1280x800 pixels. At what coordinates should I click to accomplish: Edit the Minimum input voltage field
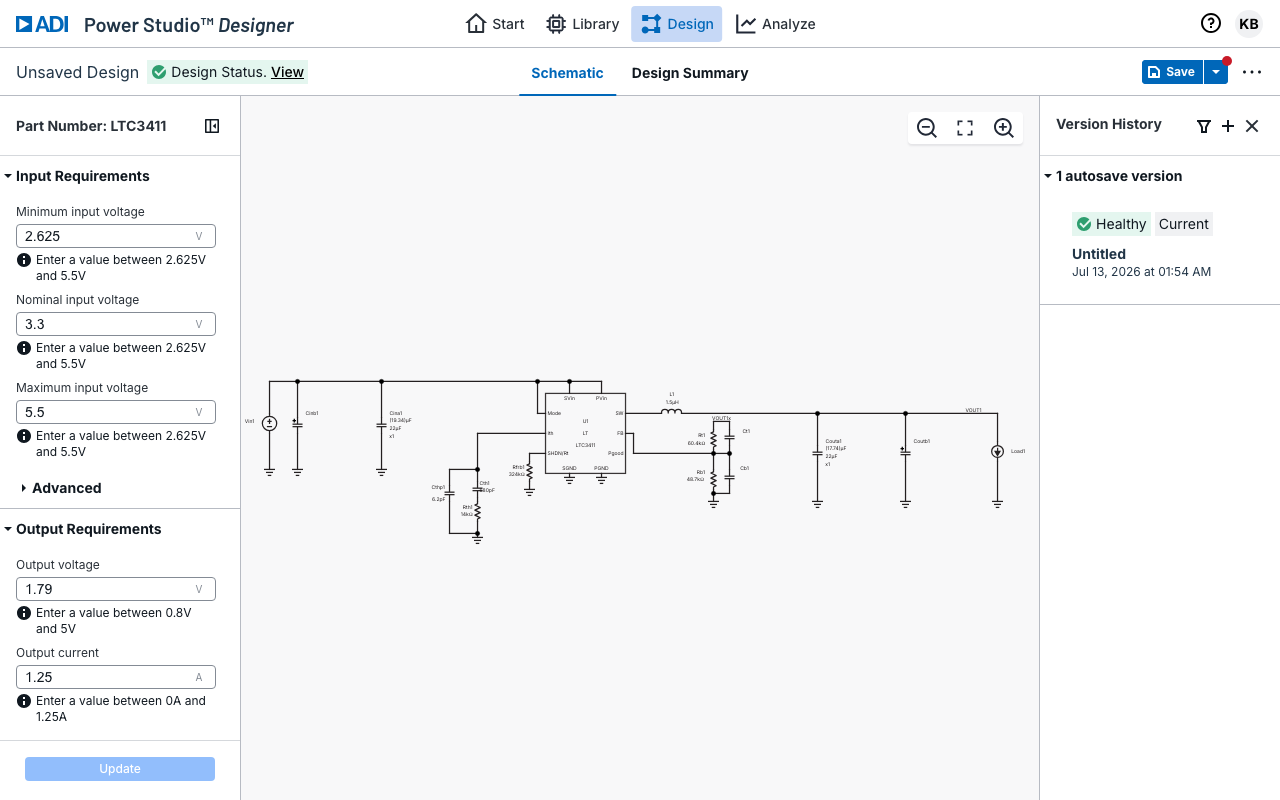(x=116, y=236)
